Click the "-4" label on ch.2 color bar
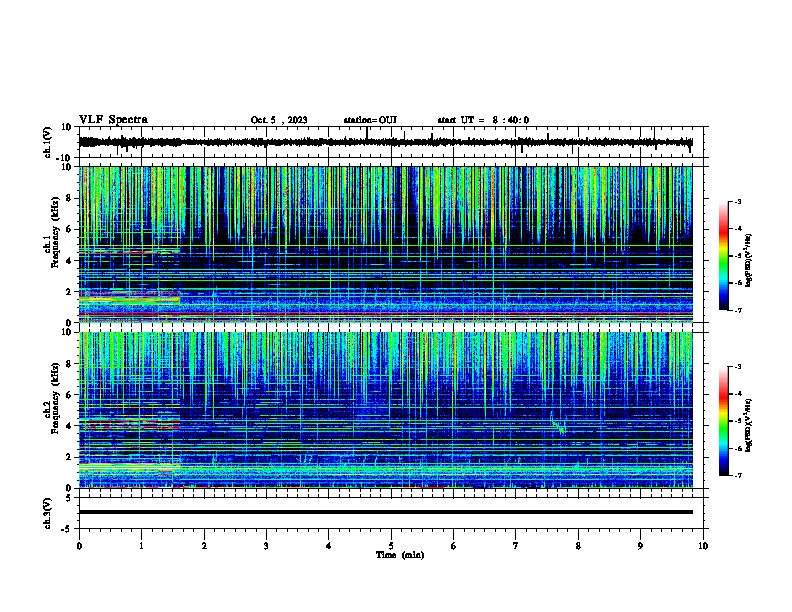792x612 pixels. coord(737,393)
